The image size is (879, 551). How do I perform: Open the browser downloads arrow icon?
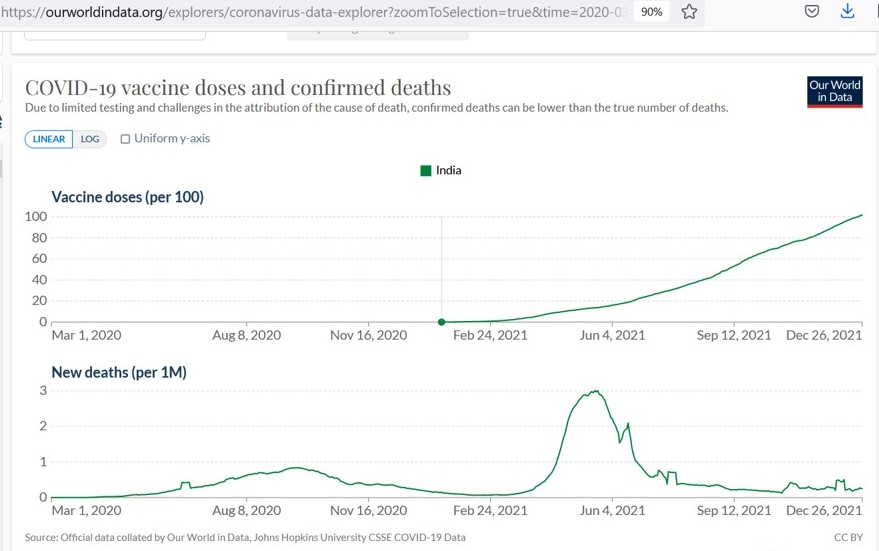pyautogui.click(x=848, y=12)
